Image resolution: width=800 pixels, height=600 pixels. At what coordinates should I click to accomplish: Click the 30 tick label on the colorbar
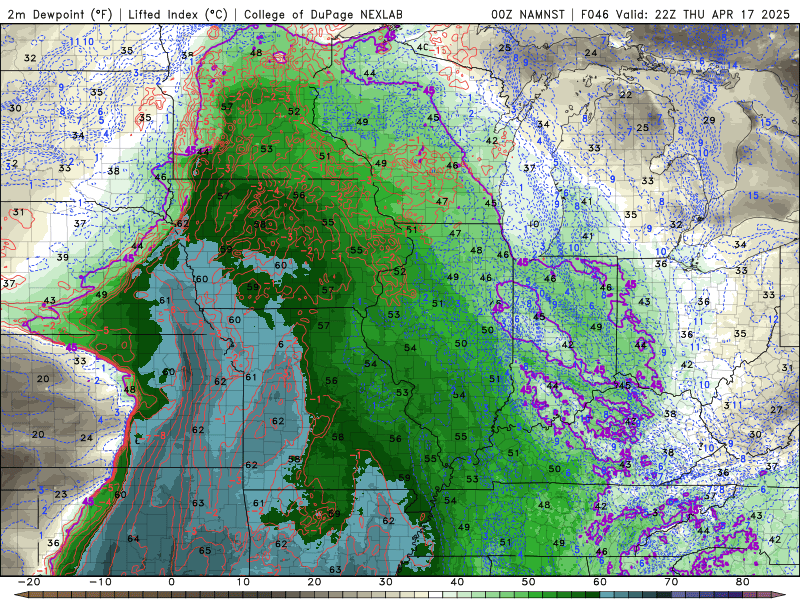[386, 582]
